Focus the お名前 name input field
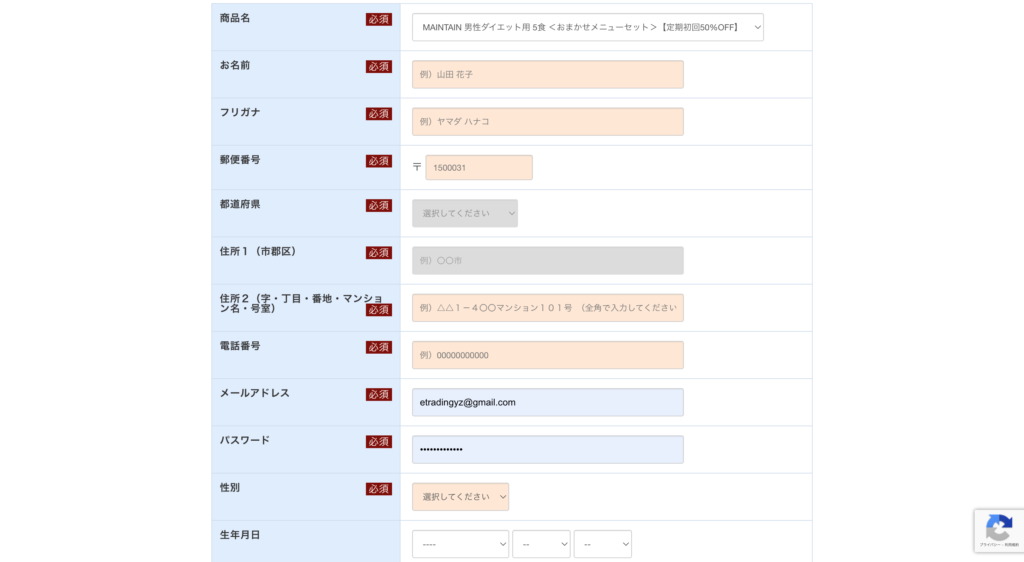 [547, 74]
